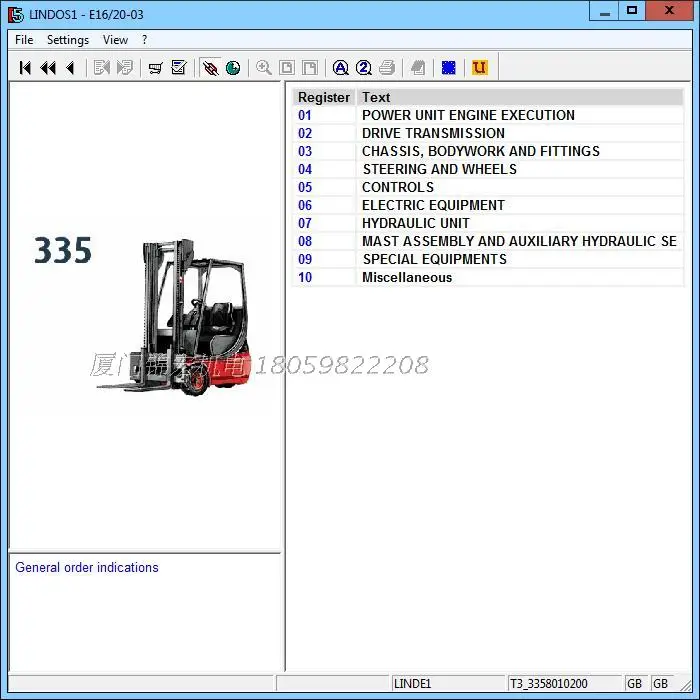This screenshot has width=700, height=700.
Task: Click the 'CONTROLS' row text
Action: (398, 187)
